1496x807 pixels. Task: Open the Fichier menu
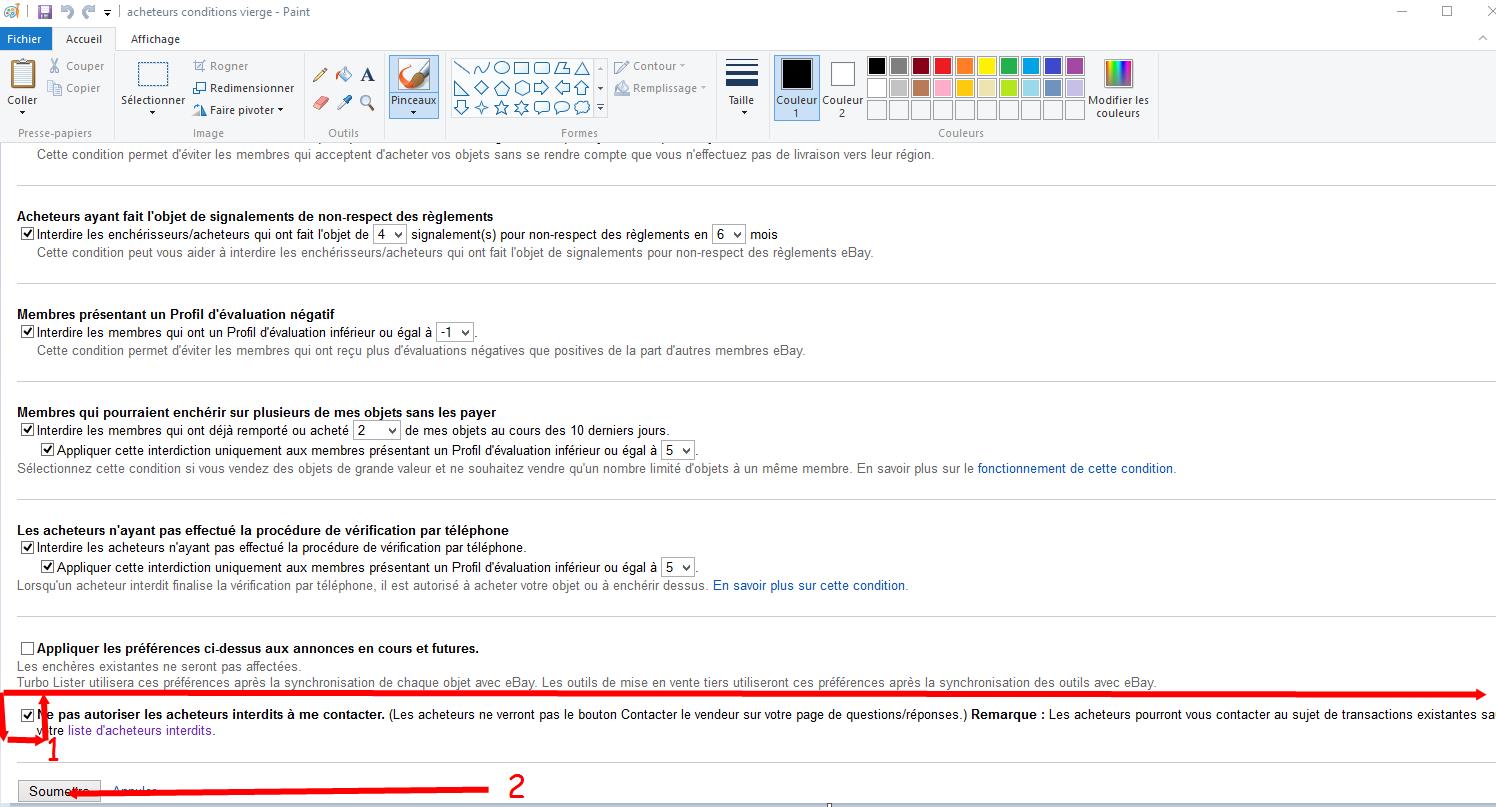[24, 39]
